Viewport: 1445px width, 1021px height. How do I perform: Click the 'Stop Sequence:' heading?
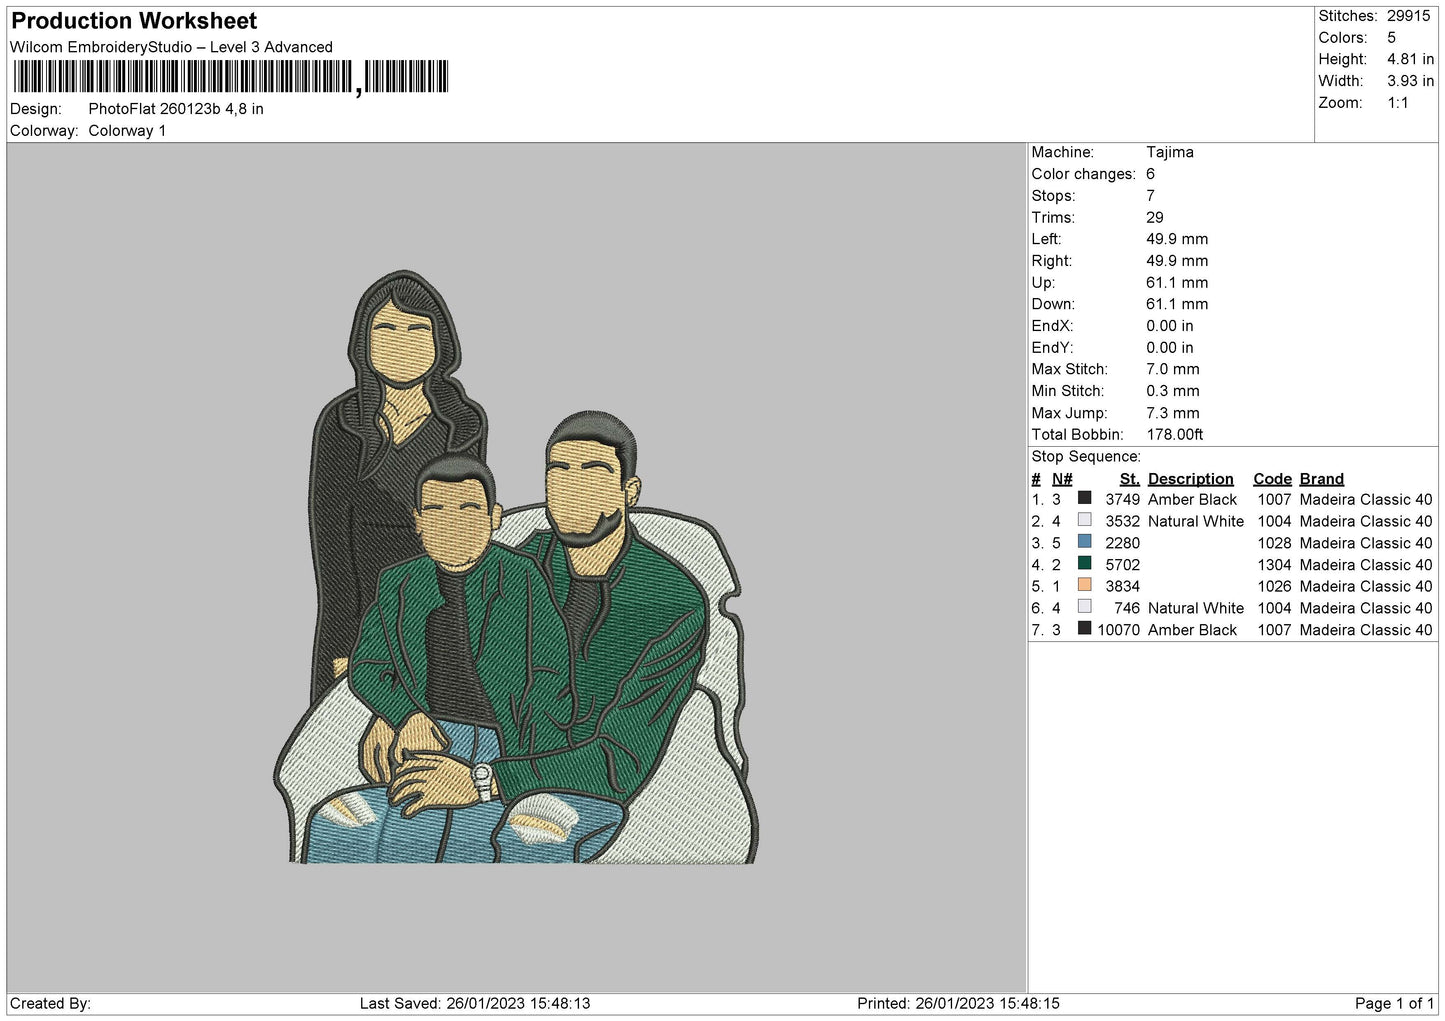(x=1086, y=457)
